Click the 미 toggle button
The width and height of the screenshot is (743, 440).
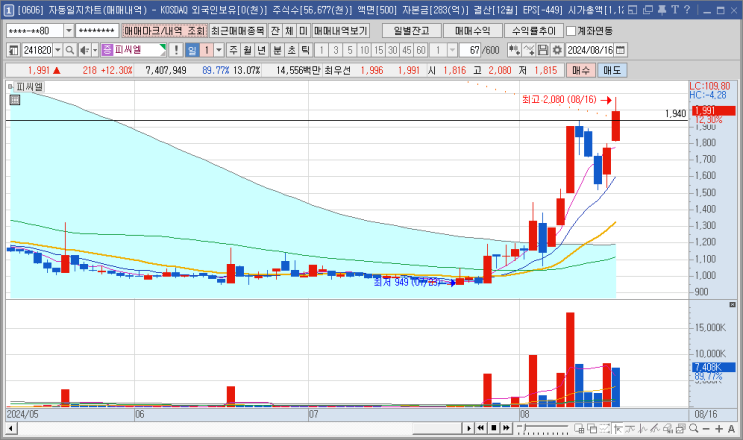303,31
